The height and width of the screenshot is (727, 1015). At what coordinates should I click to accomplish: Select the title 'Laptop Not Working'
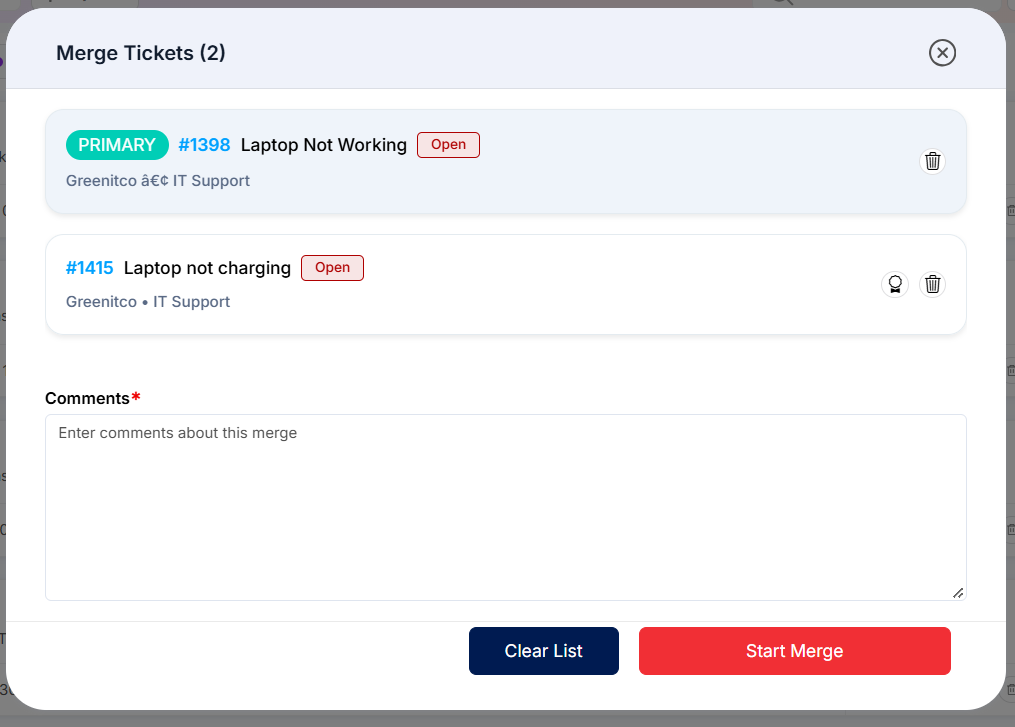(x=324, y=145)
